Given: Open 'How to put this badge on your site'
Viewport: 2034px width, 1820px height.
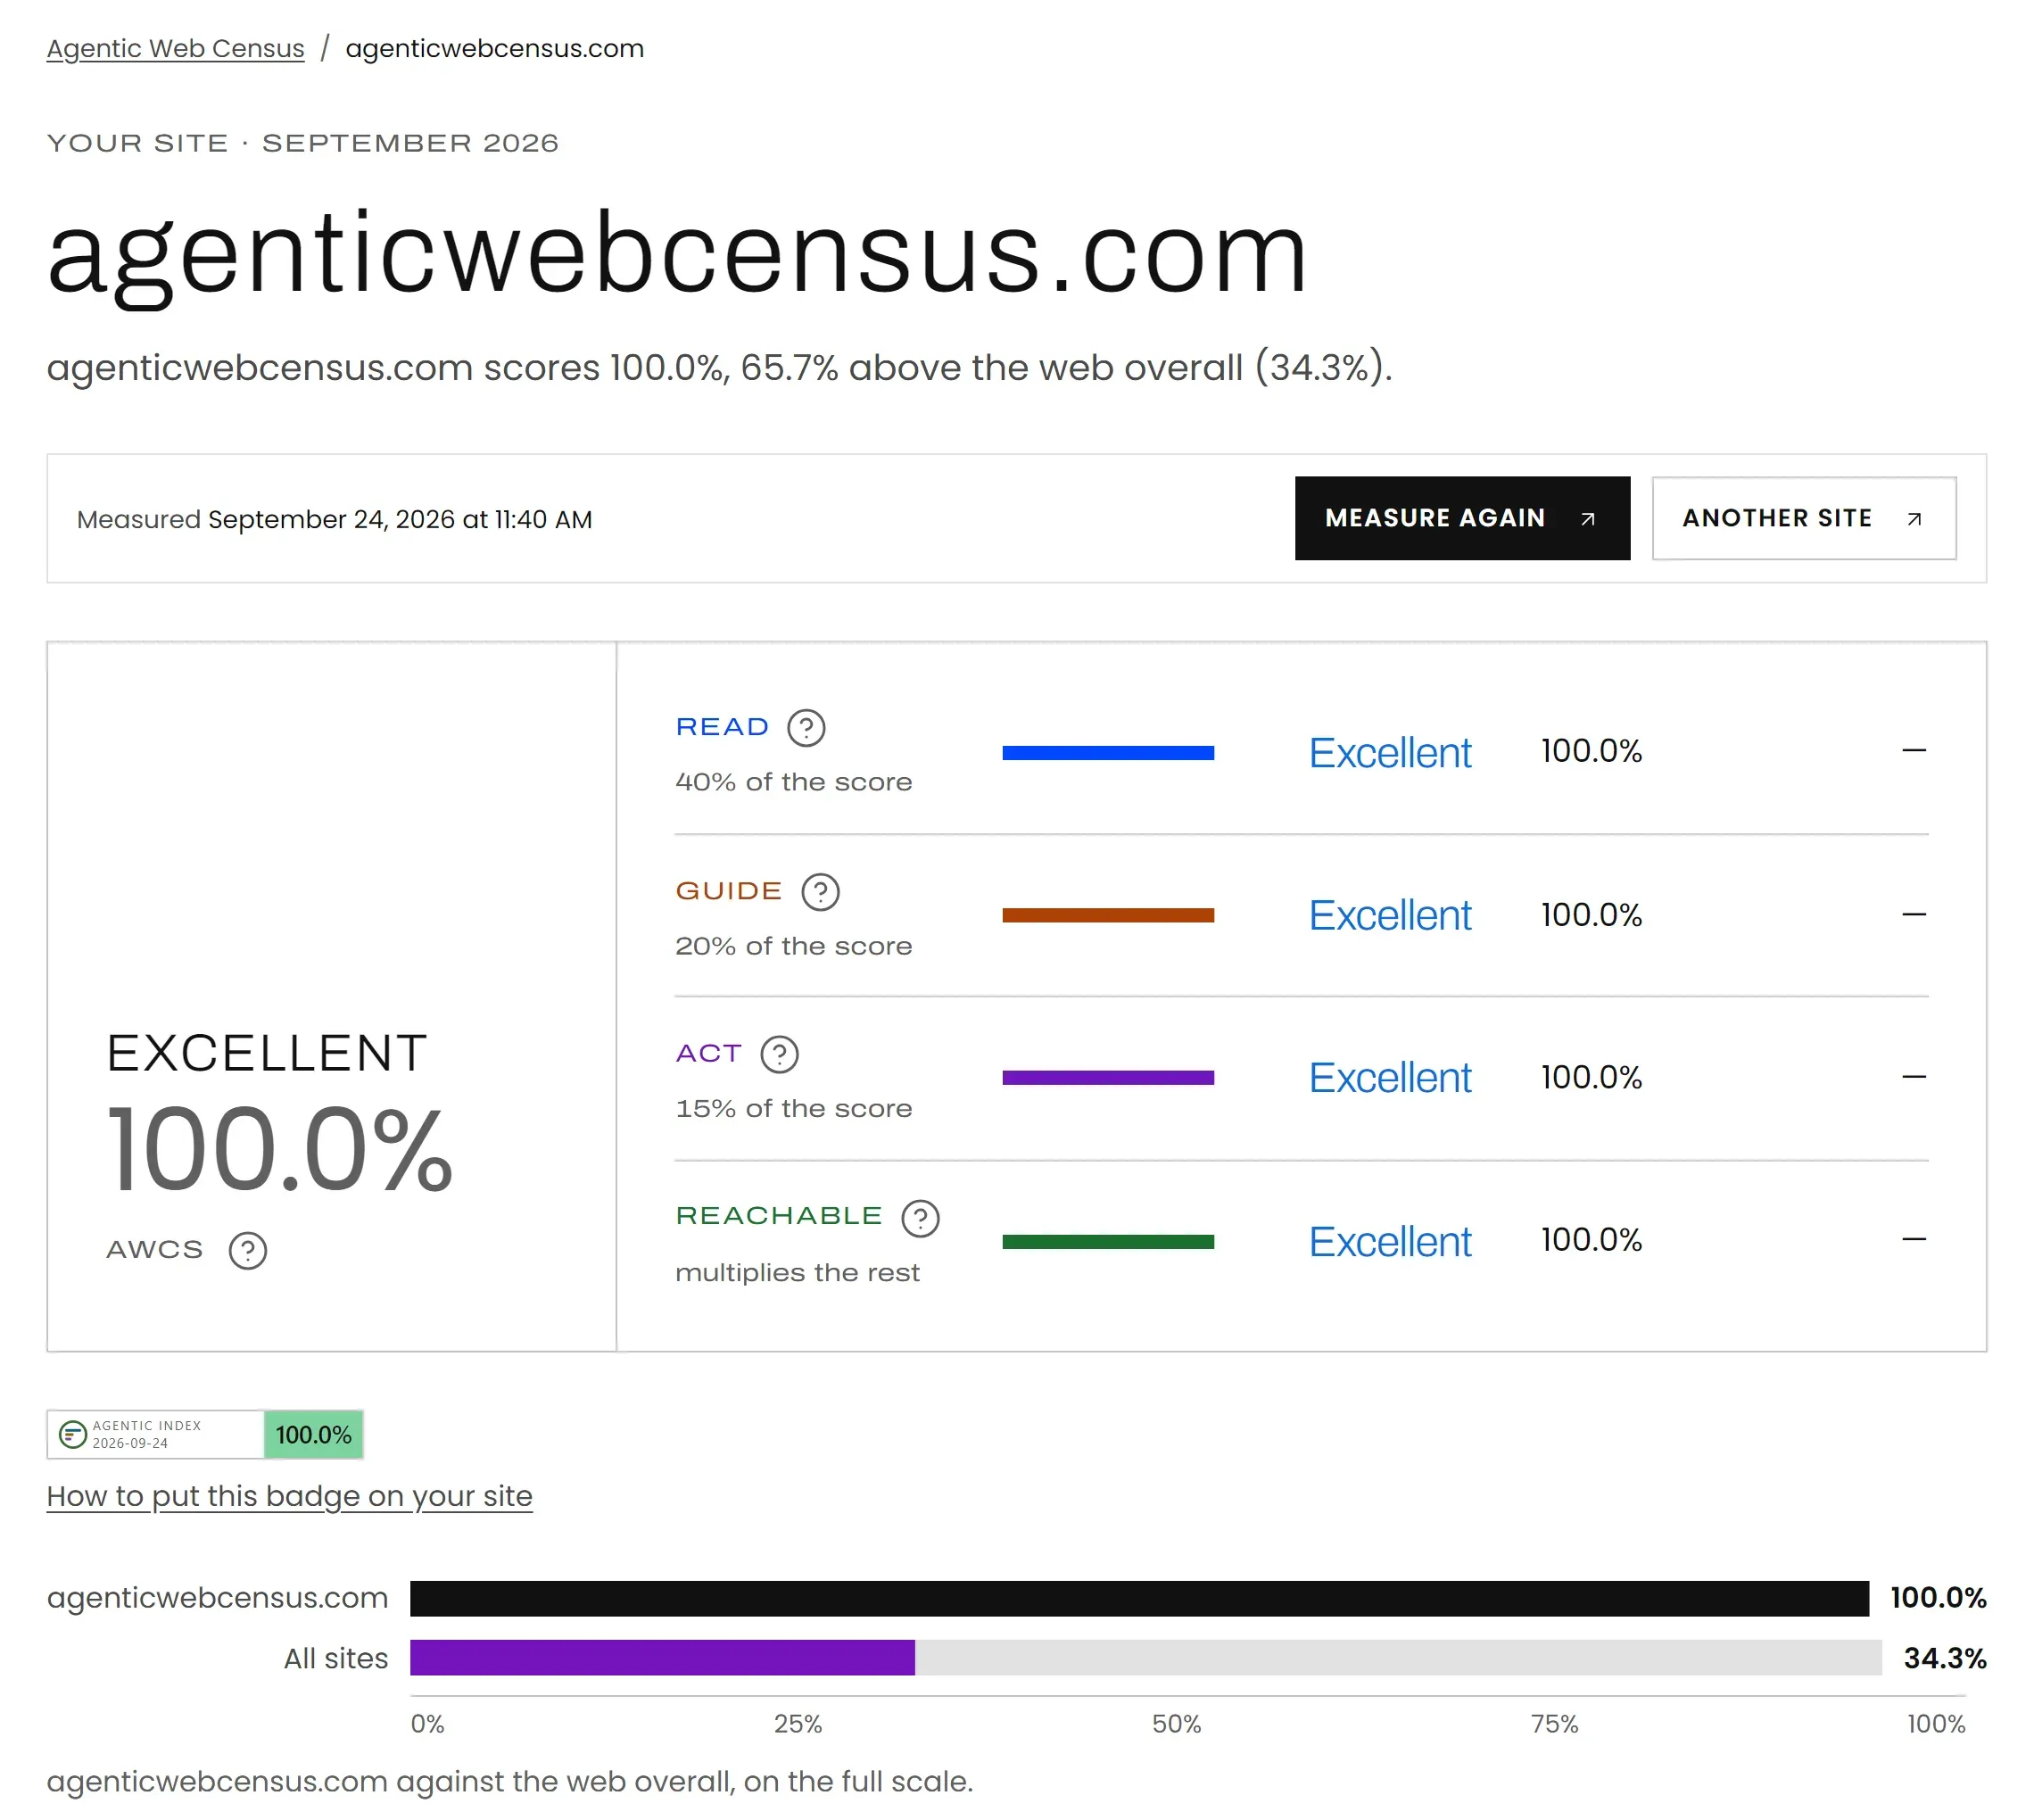Looking at the screenshot, I should (289, 1496).
